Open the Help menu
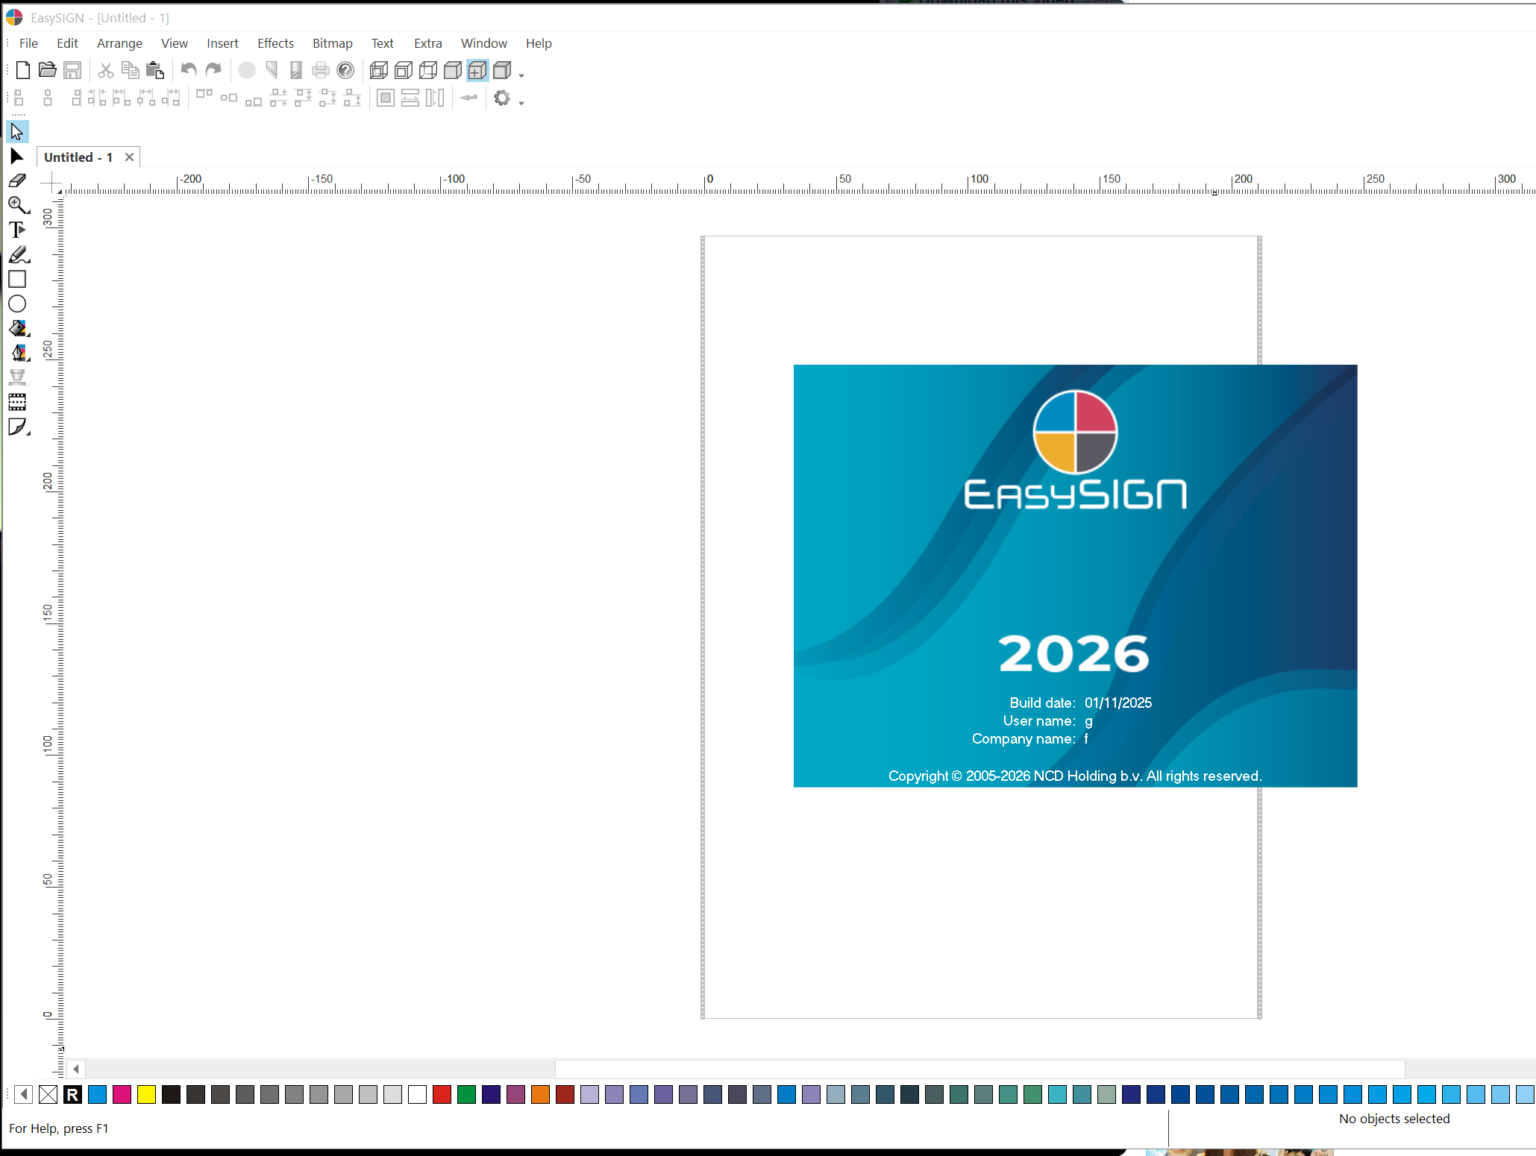 (538, 43)
